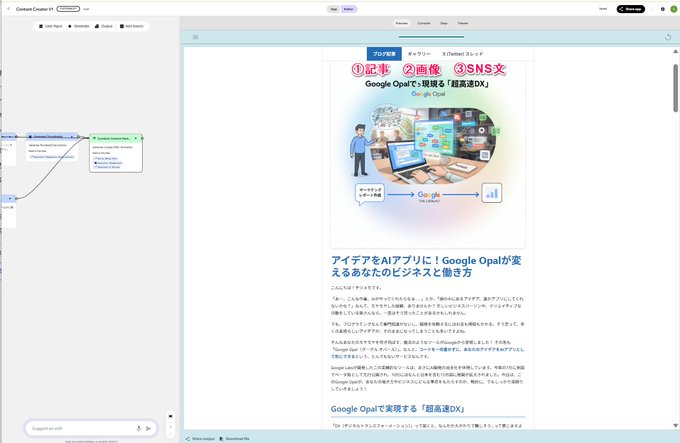Click the fit-to-screen canvas control icon
Image resolution: width=680 pixels, height=443 pixels.
170,416
